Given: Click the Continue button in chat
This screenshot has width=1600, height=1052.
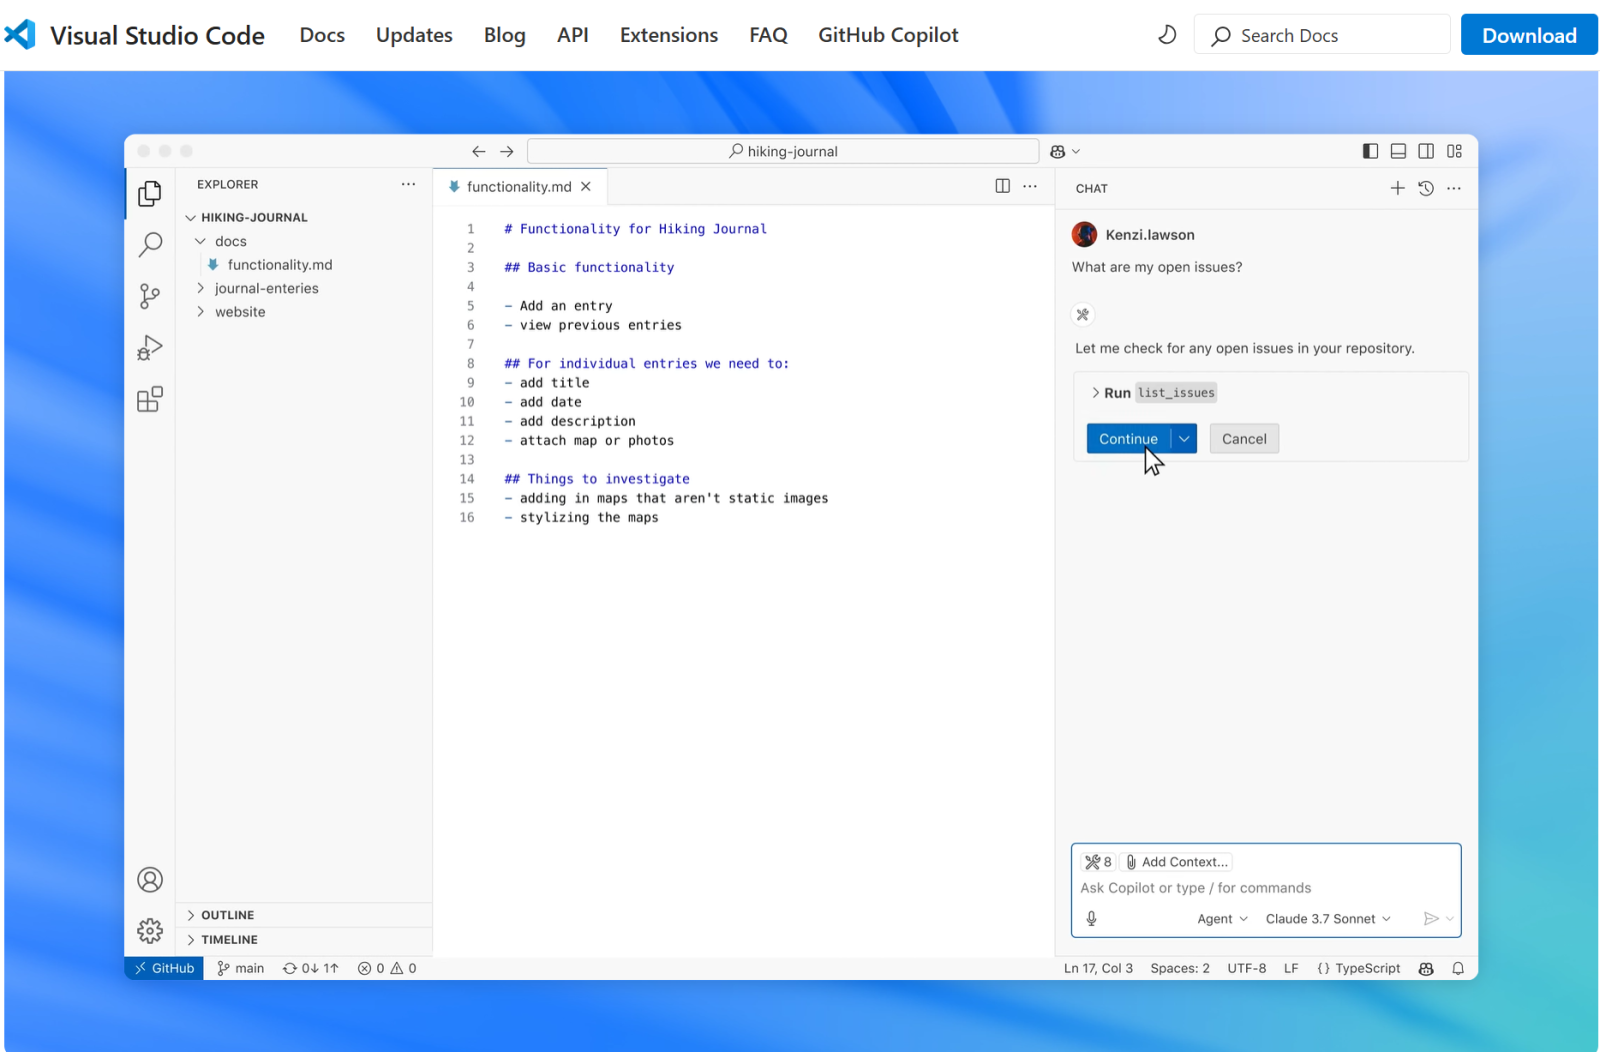Looking at the screenshot, I should coord(1128,438).
